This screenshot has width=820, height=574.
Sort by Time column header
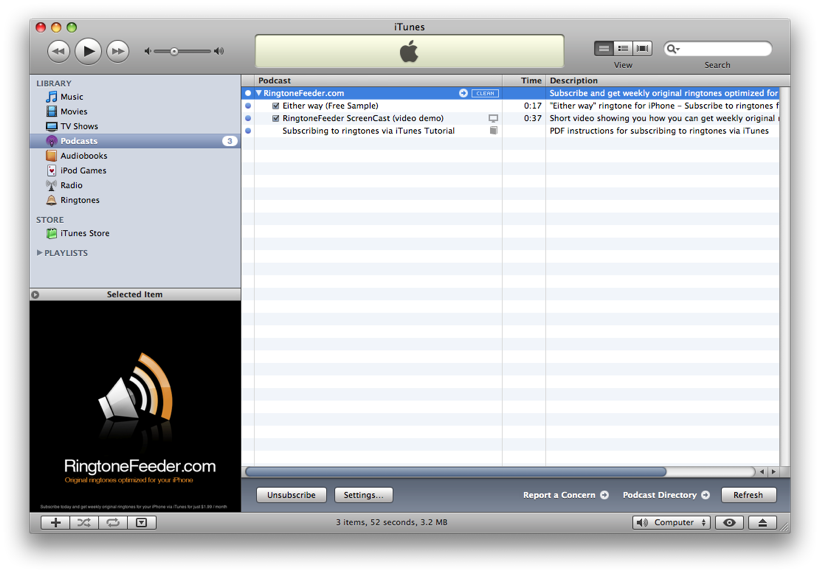(x=524, y=81)
